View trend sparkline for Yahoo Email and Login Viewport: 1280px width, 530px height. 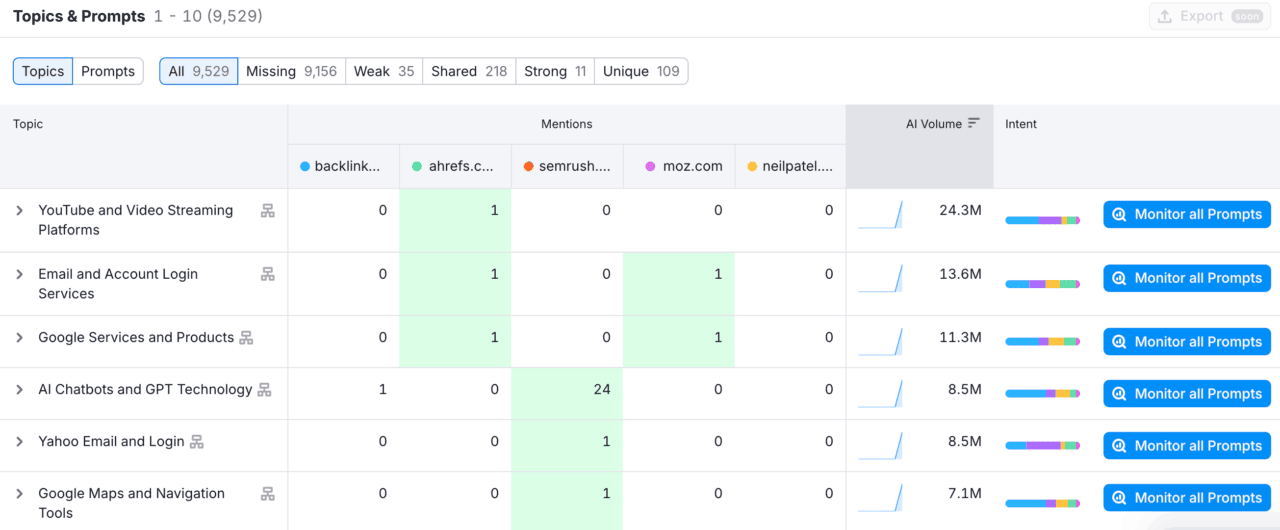[x=881, y=446]
